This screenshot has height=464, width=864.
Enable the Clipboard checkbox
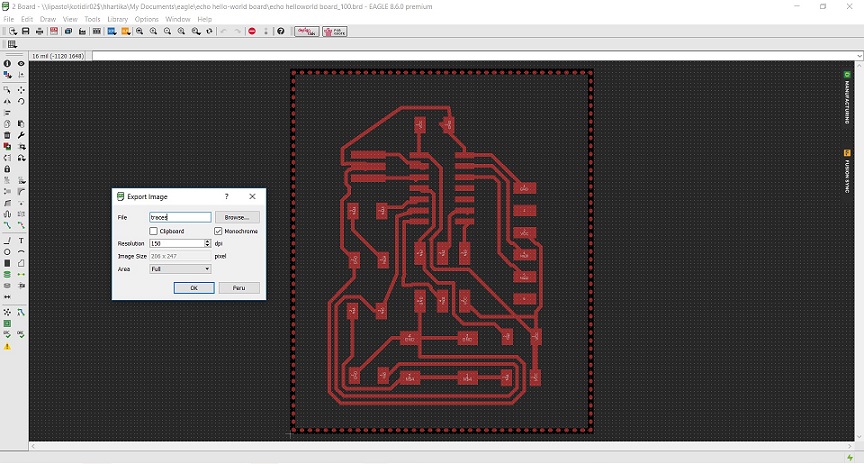pos(153,231)
